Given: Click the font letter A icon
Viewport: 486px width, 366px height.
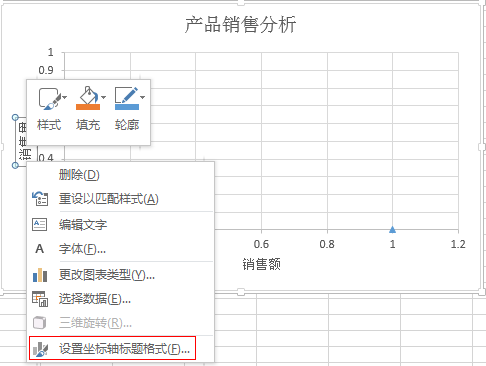Looking at the screenshot, I should click(x=40, y=249).
